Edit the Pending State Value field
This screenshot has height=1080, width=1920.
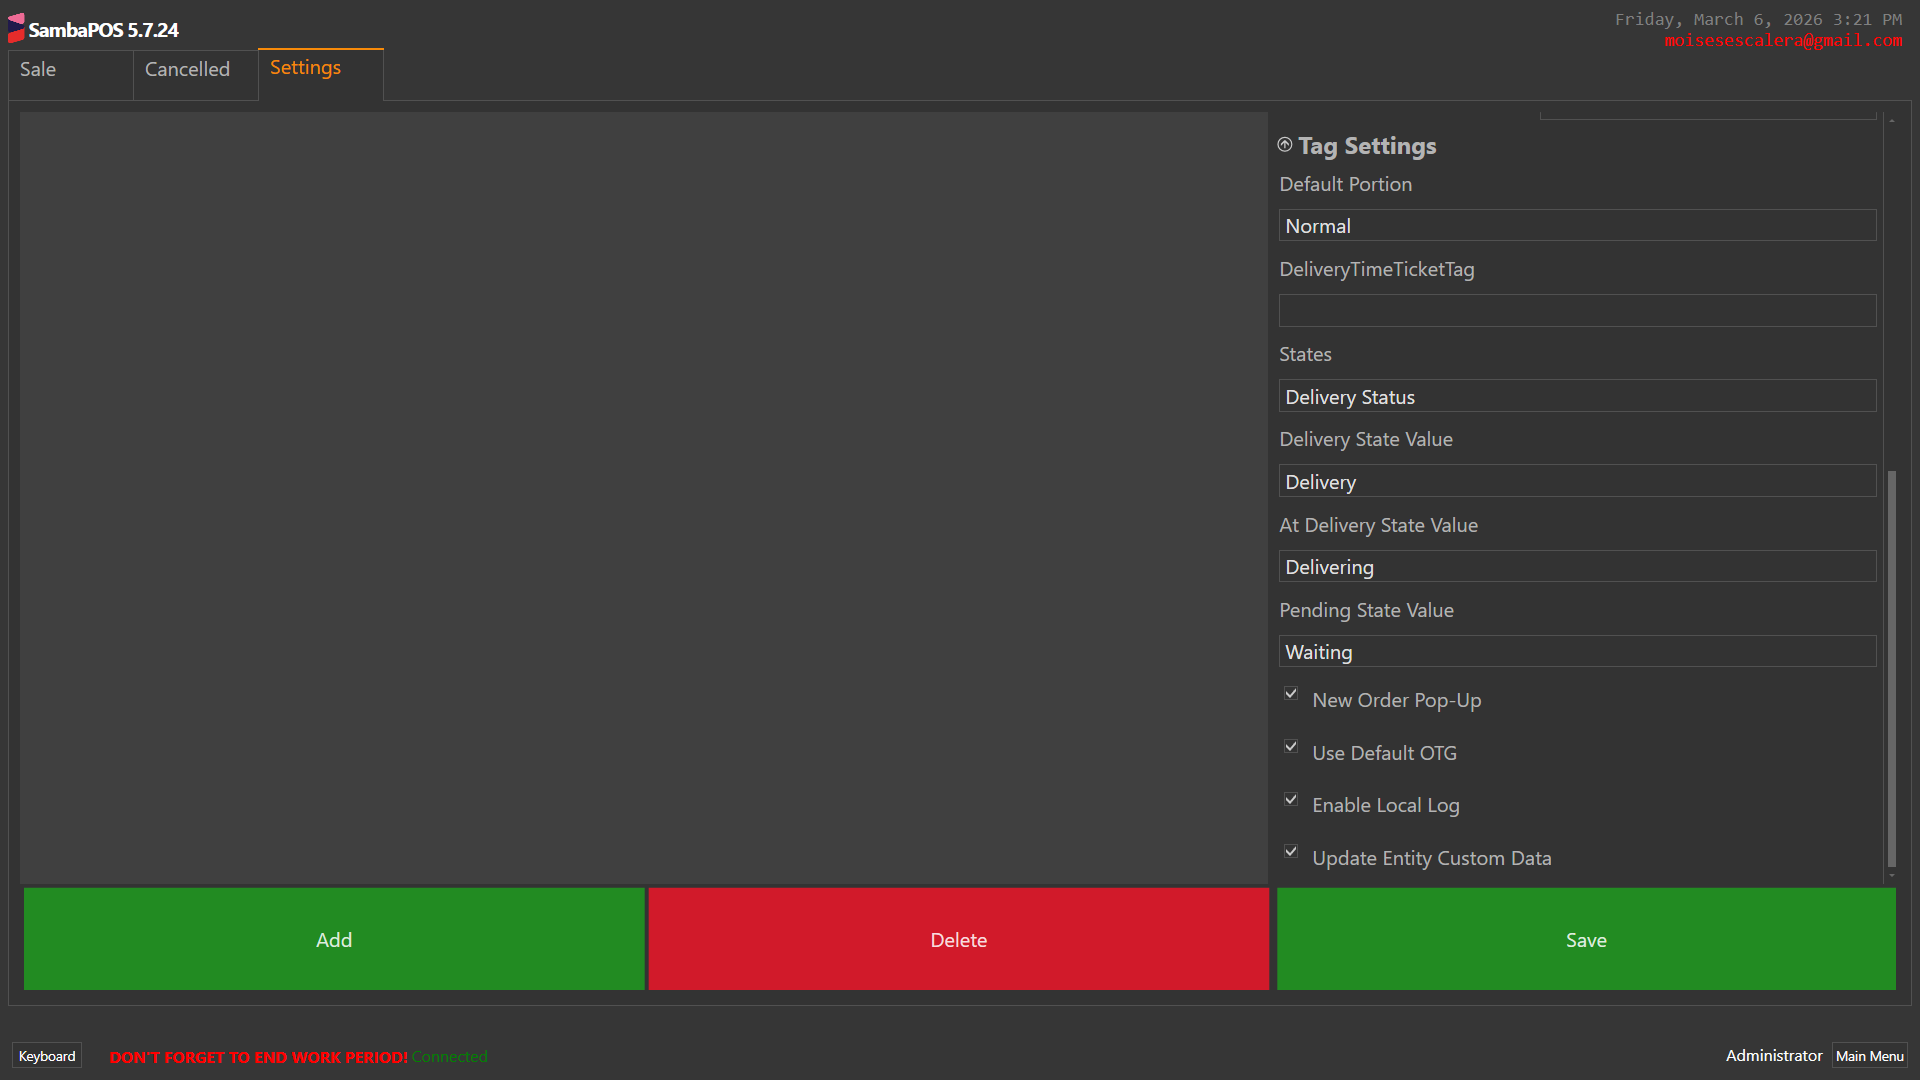point(1577,652)
